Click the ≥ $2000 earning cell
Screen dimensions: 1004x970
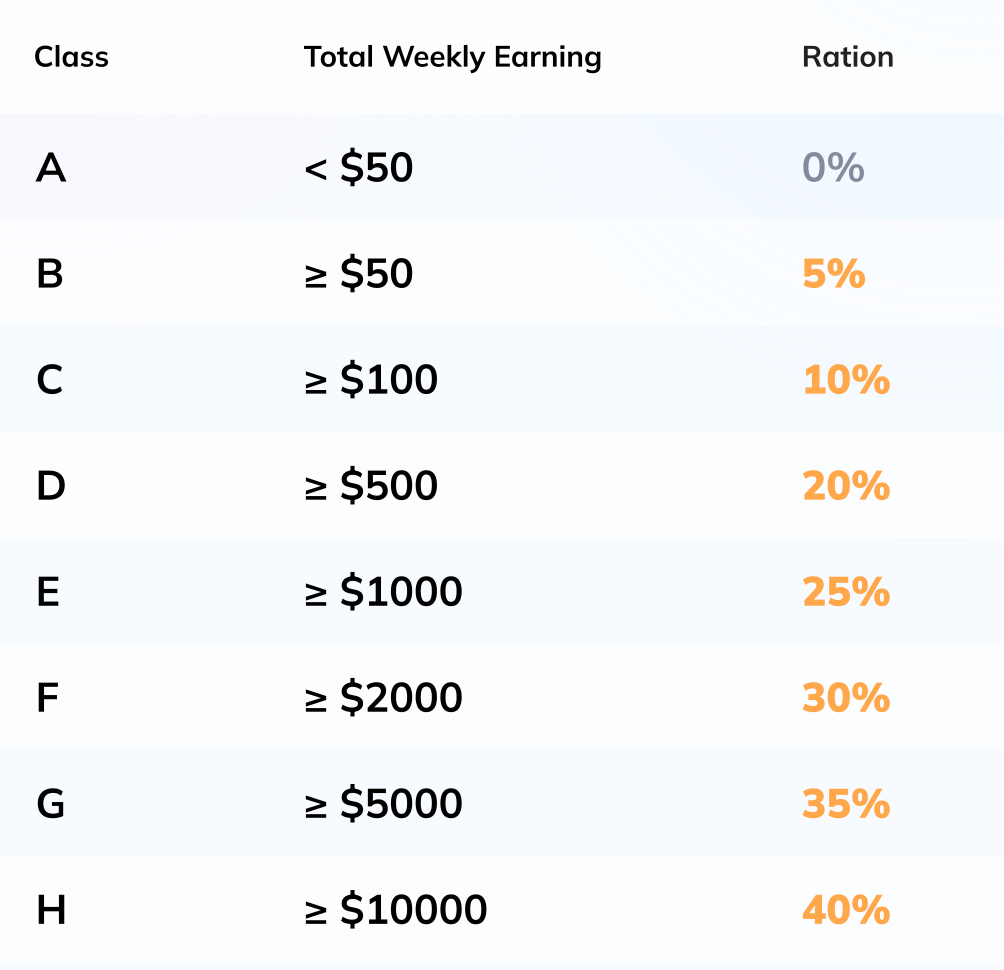click(x=383, y=698)
